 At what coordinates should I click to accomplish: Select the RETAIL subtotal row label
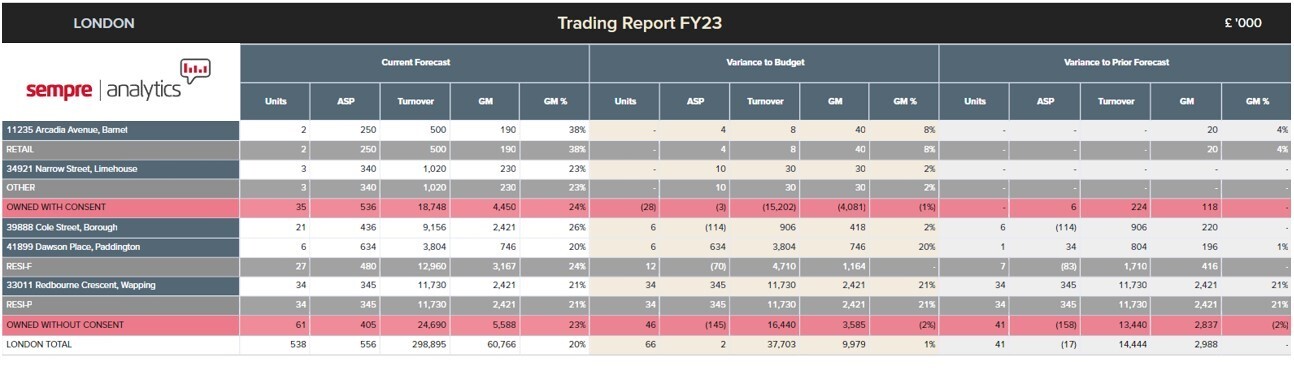pos(120,149)
